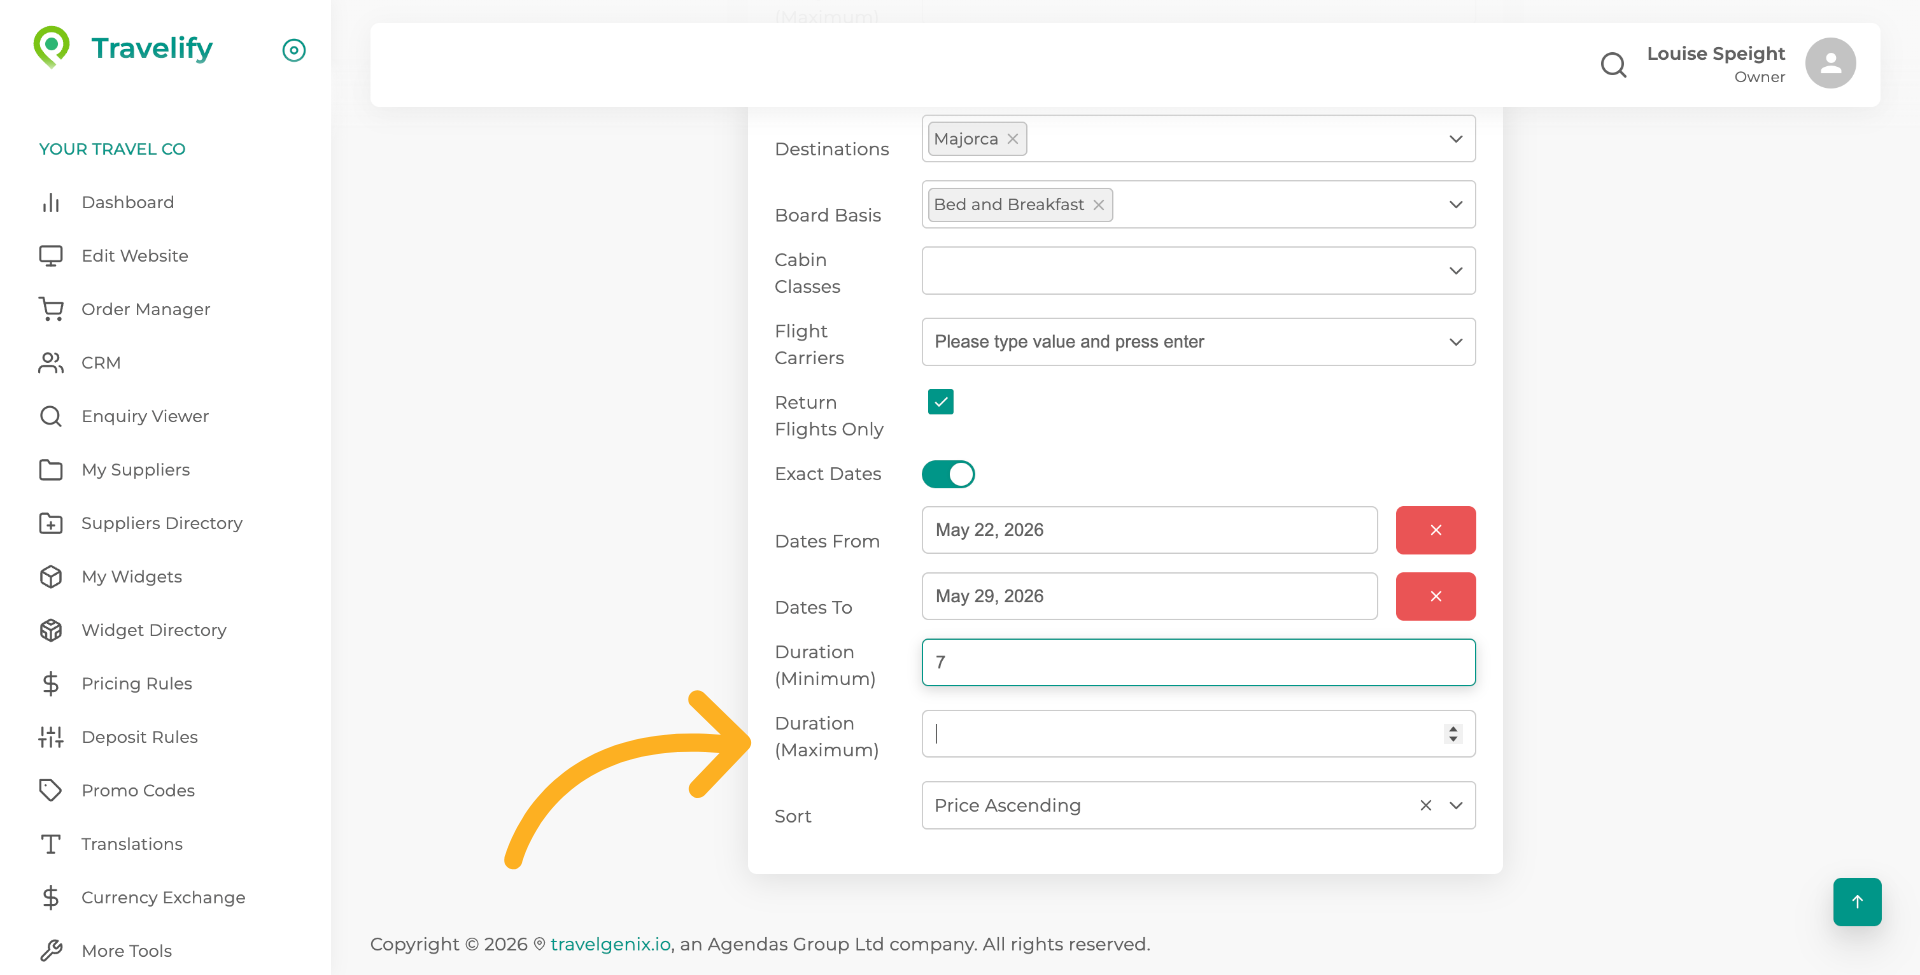Screen dimensions: 1920x975
Task: Select the Order Manager icon
Action: click(51, 309)
